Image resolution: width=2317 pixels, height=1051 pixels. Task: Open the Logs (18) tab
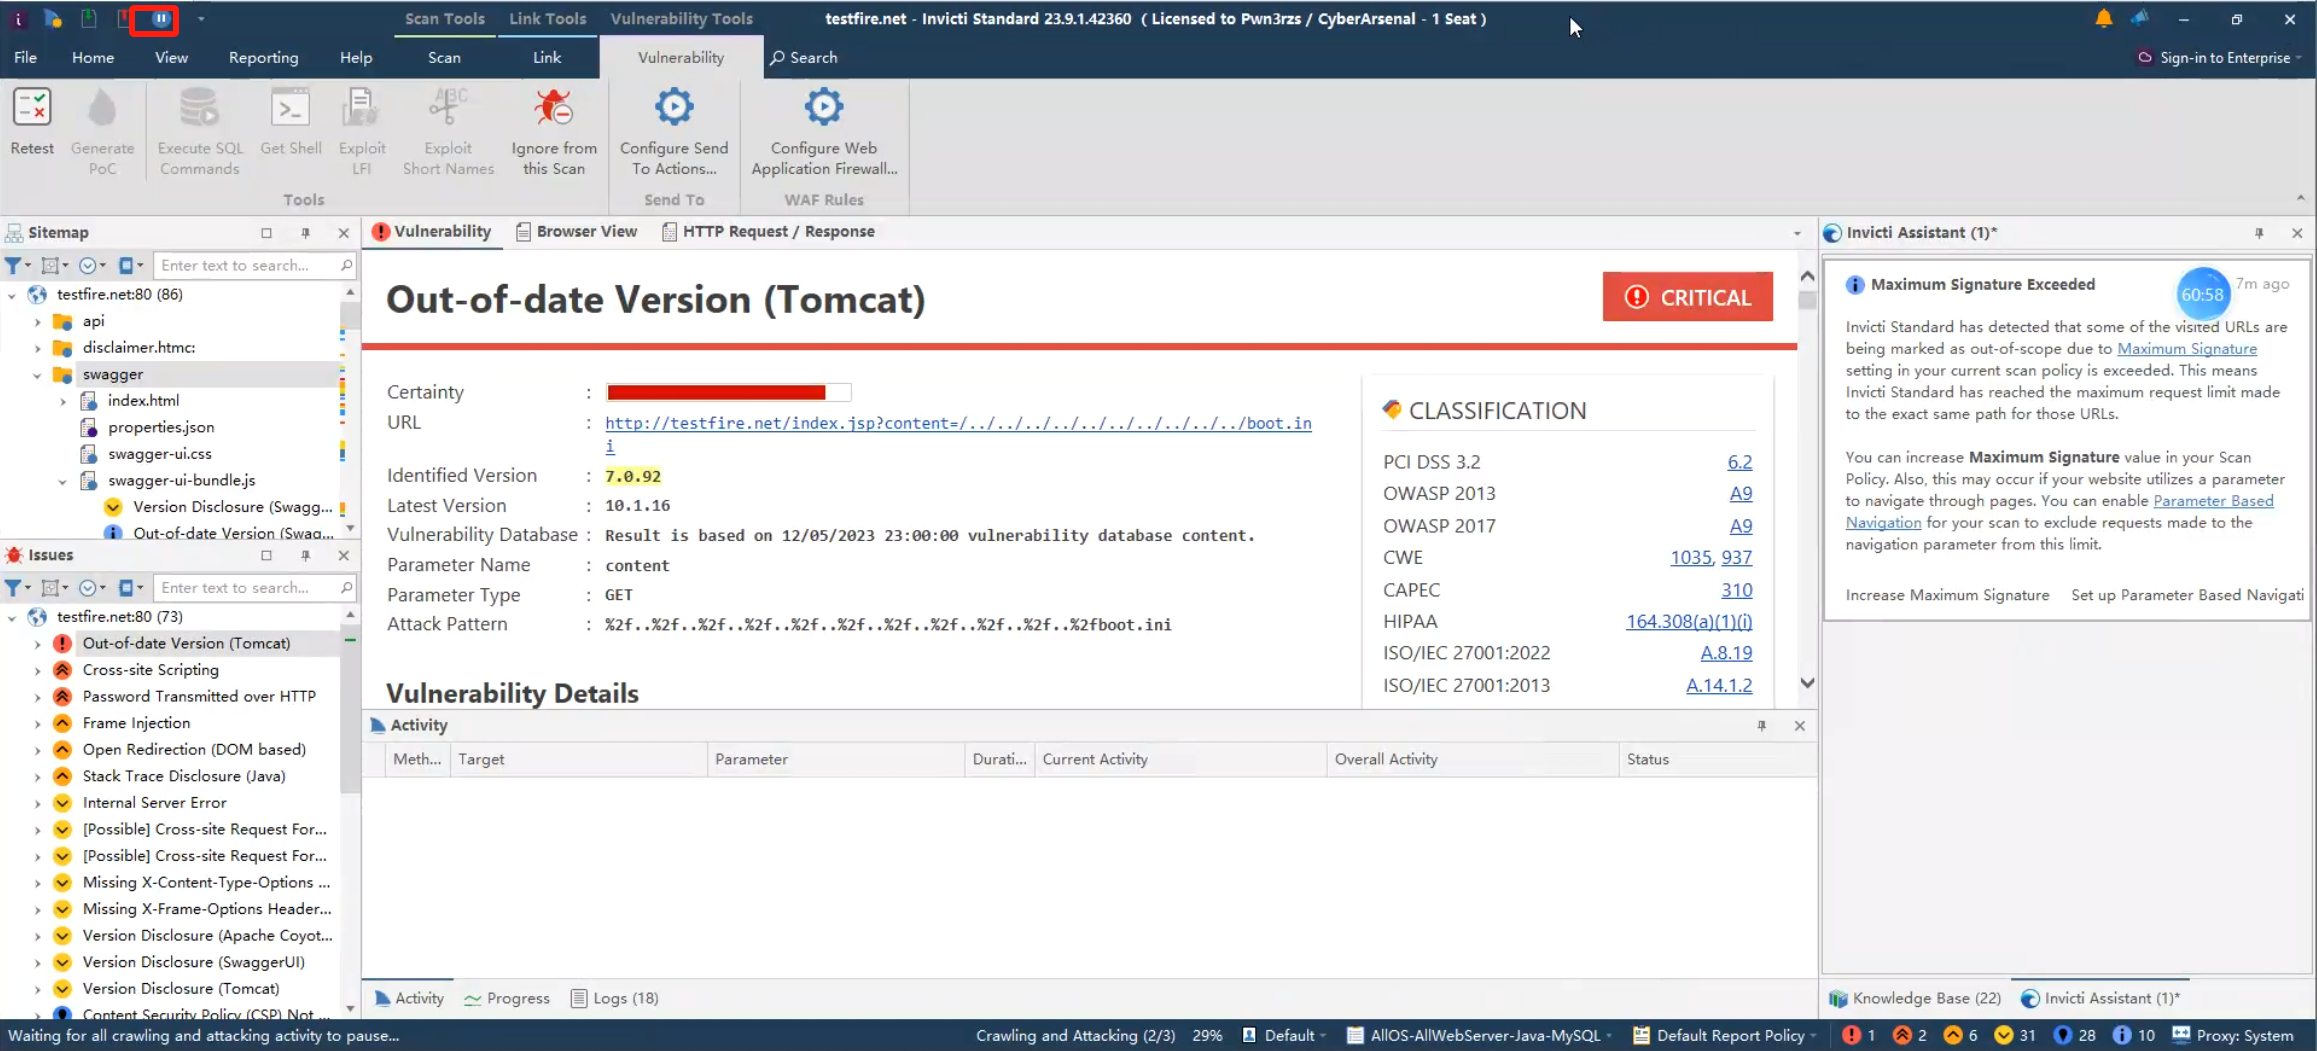[615, 998]
